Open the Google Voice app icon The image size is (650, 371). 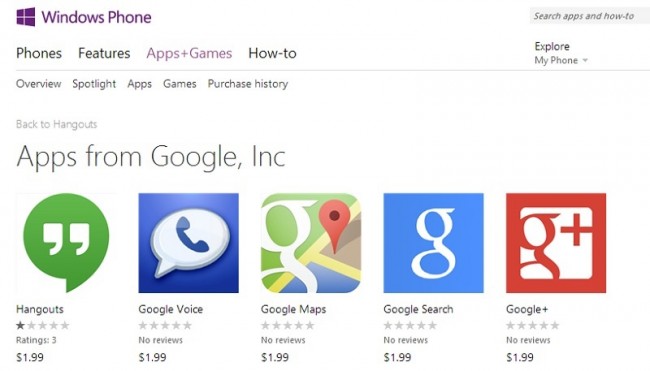click(x=189, y=243)
